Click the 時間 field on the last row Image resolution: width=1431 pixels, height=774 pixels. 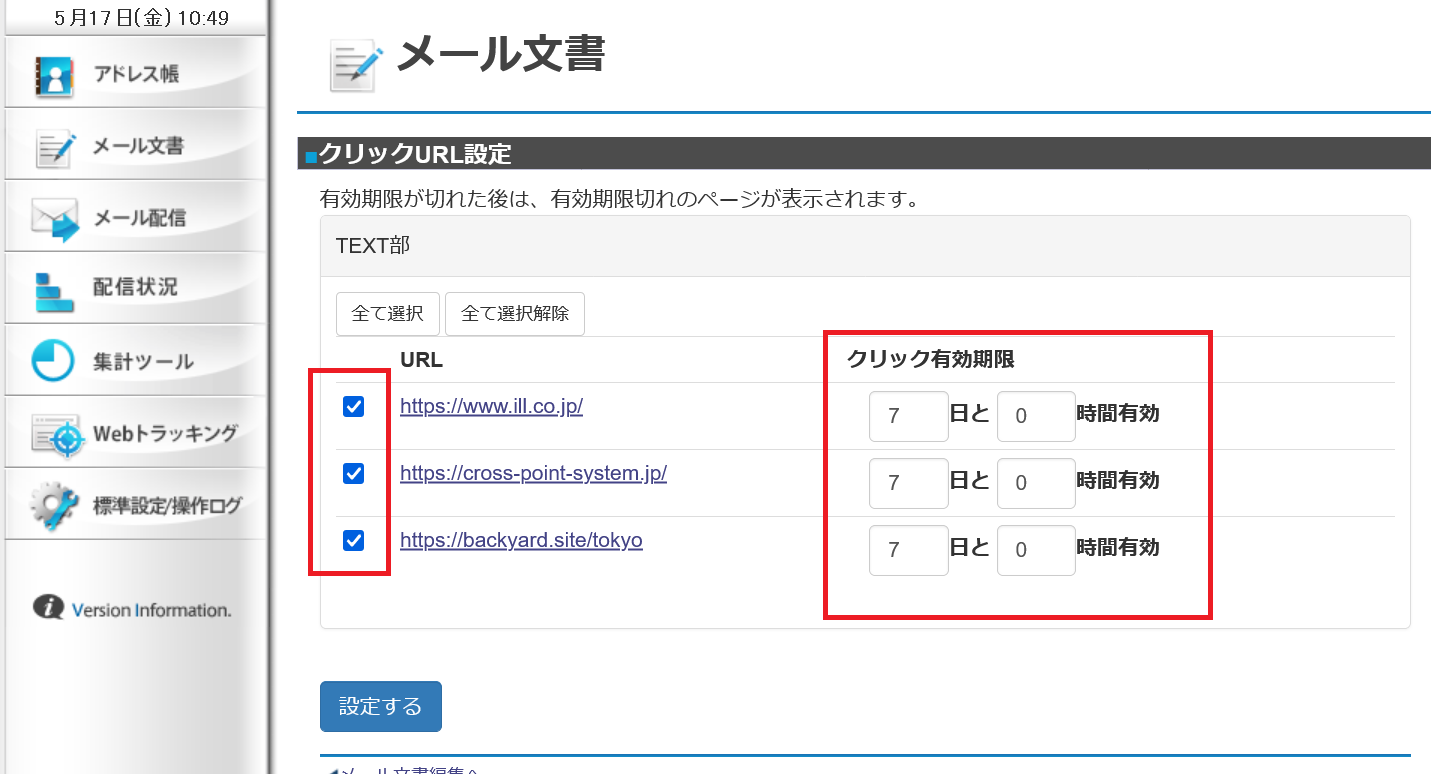point(1036,550)
